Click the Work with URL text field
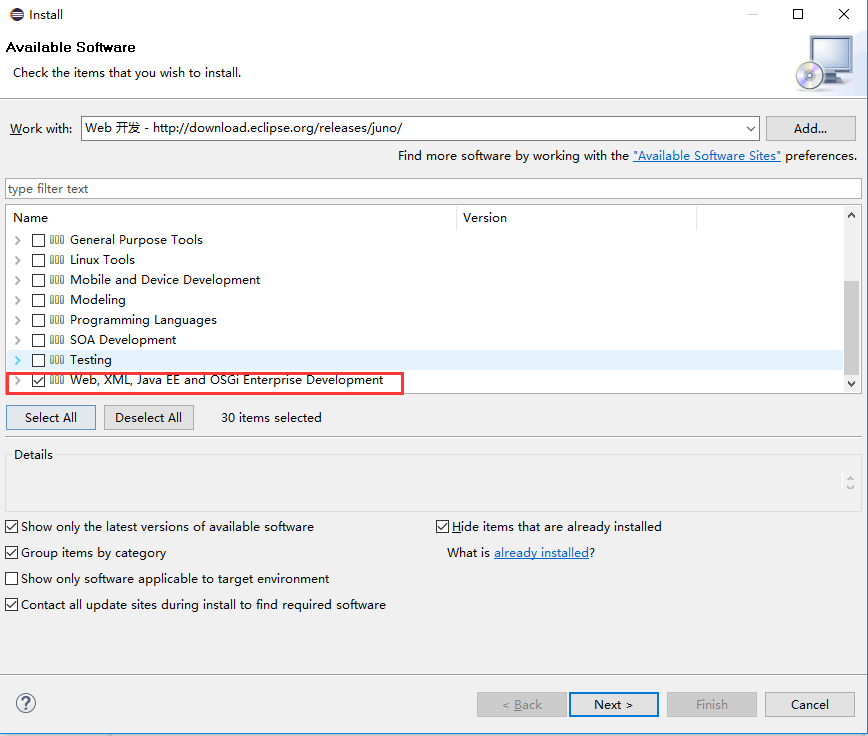Viewport: 868px width, 736px height. [x=412, y=128]
